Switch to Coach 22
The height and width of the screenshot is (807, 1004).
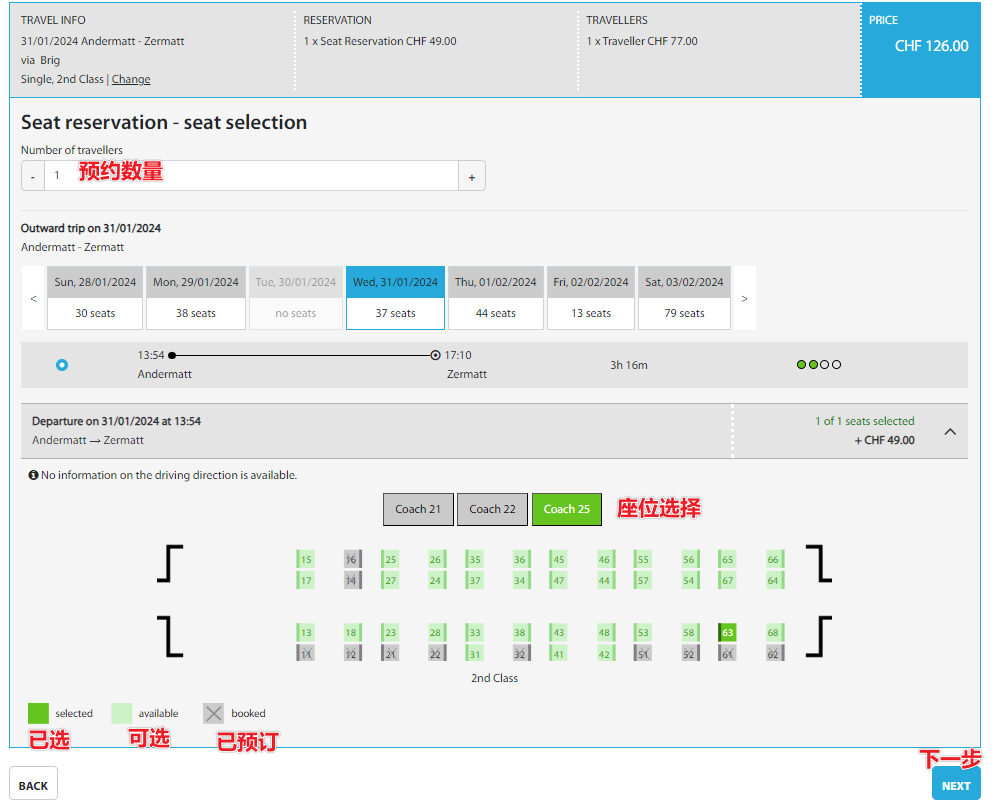tap(492, 509)
